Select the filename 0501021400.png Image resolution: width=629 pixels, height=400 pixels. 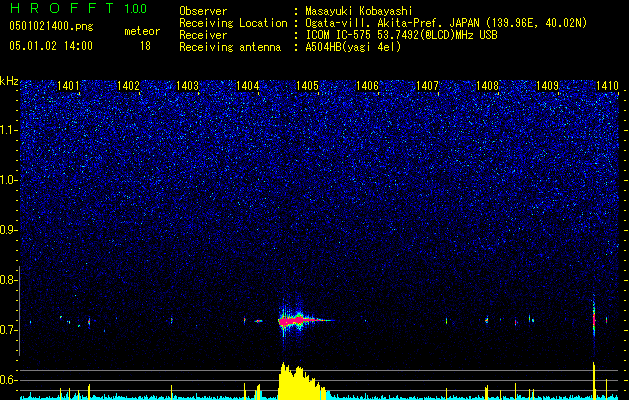51,26
